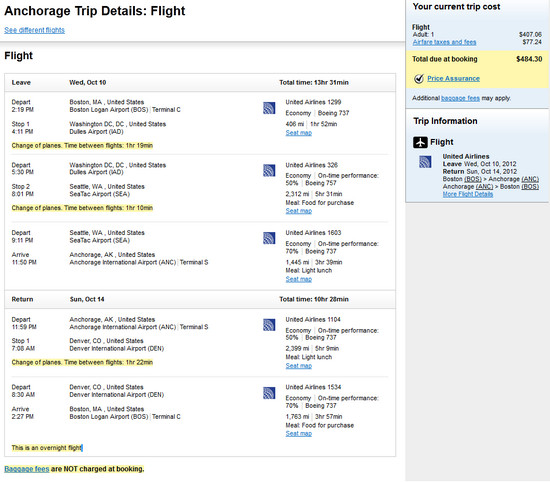Click the Trip Information heading
550x482 pixels.
[x=445, y=121]
